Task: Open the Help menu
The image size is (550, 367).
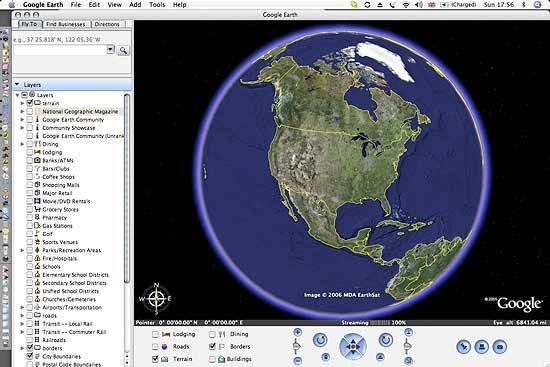Action: [x=180, y=5]
